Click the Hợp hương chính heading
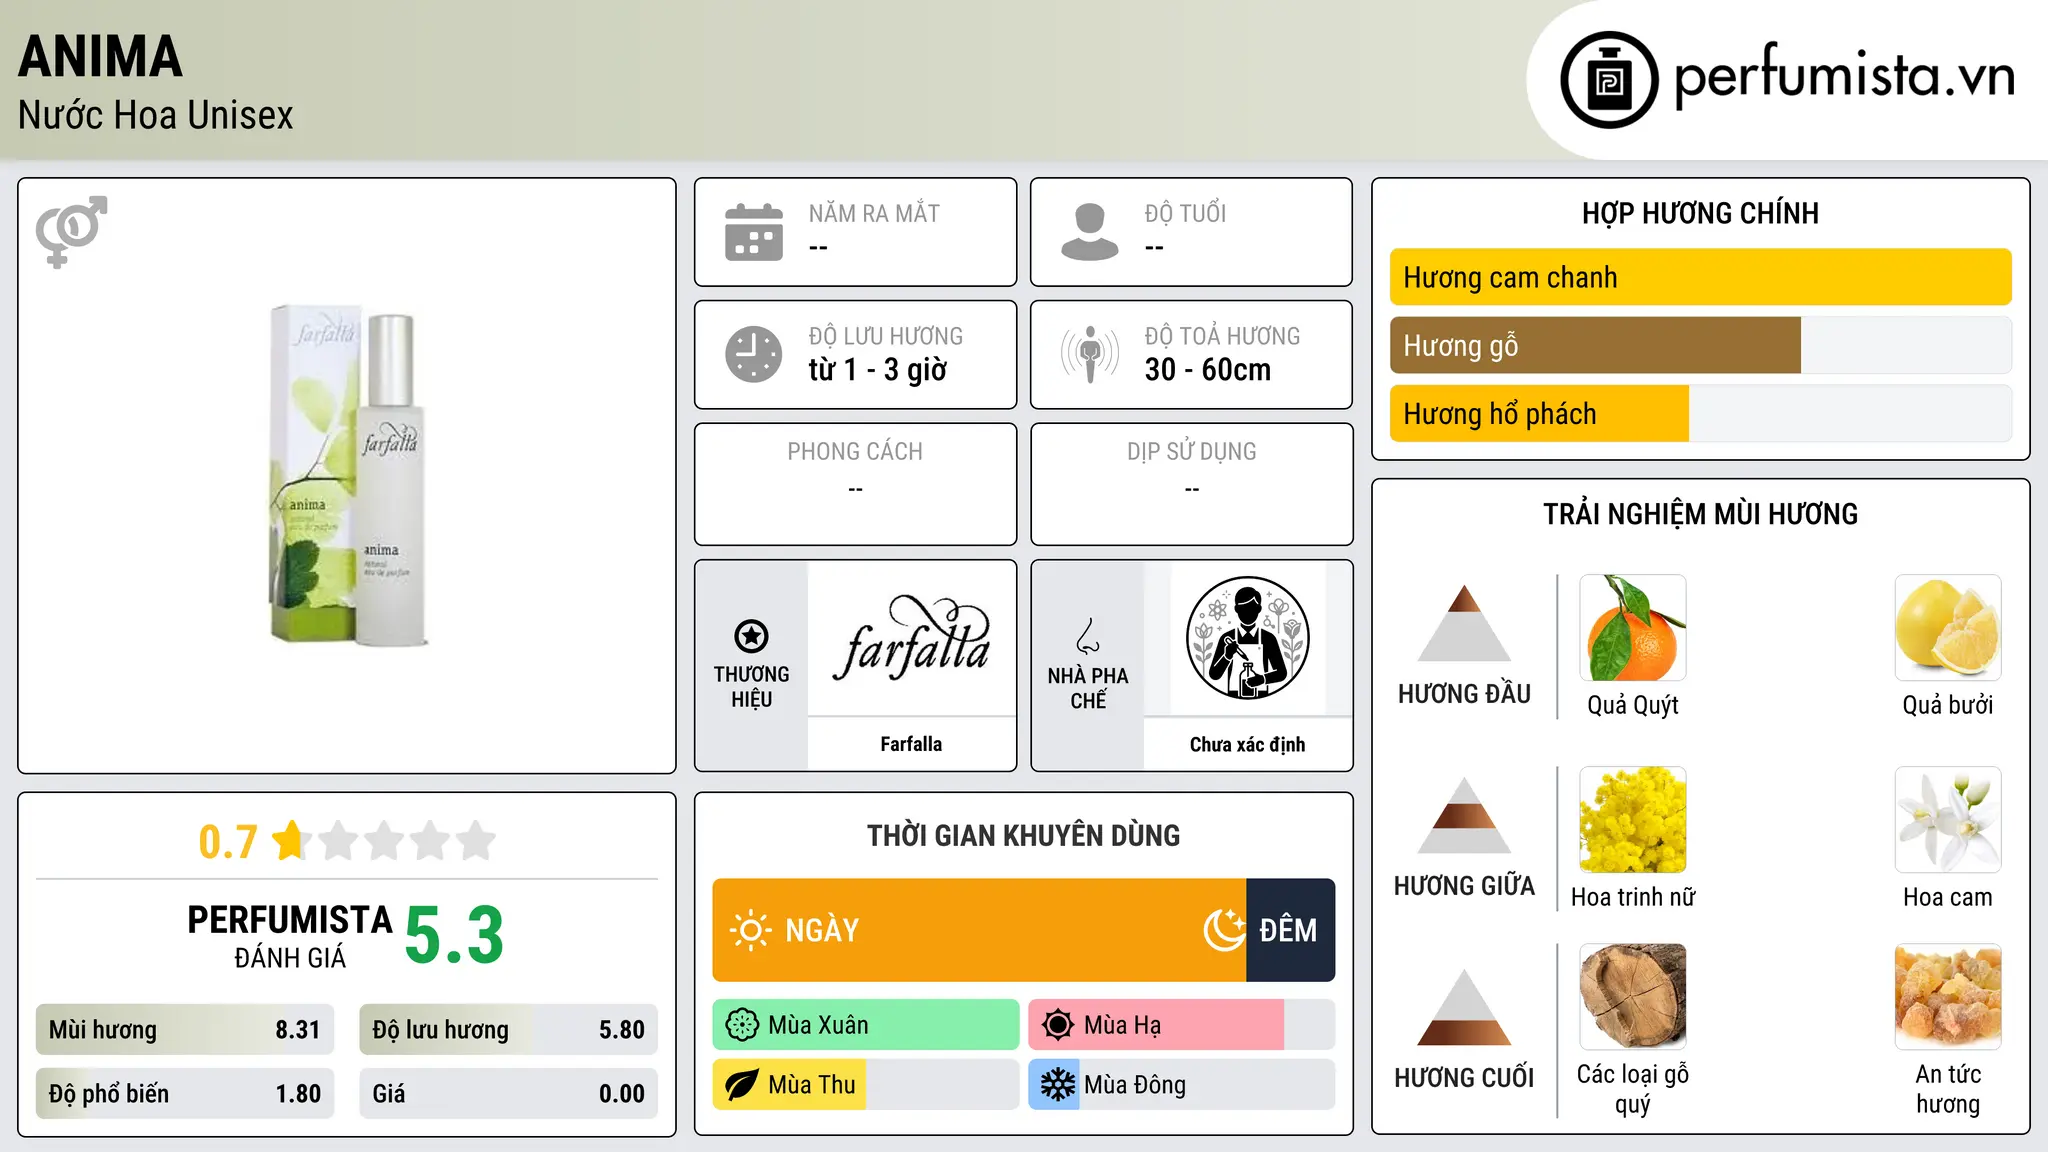 click(1700, 213)
